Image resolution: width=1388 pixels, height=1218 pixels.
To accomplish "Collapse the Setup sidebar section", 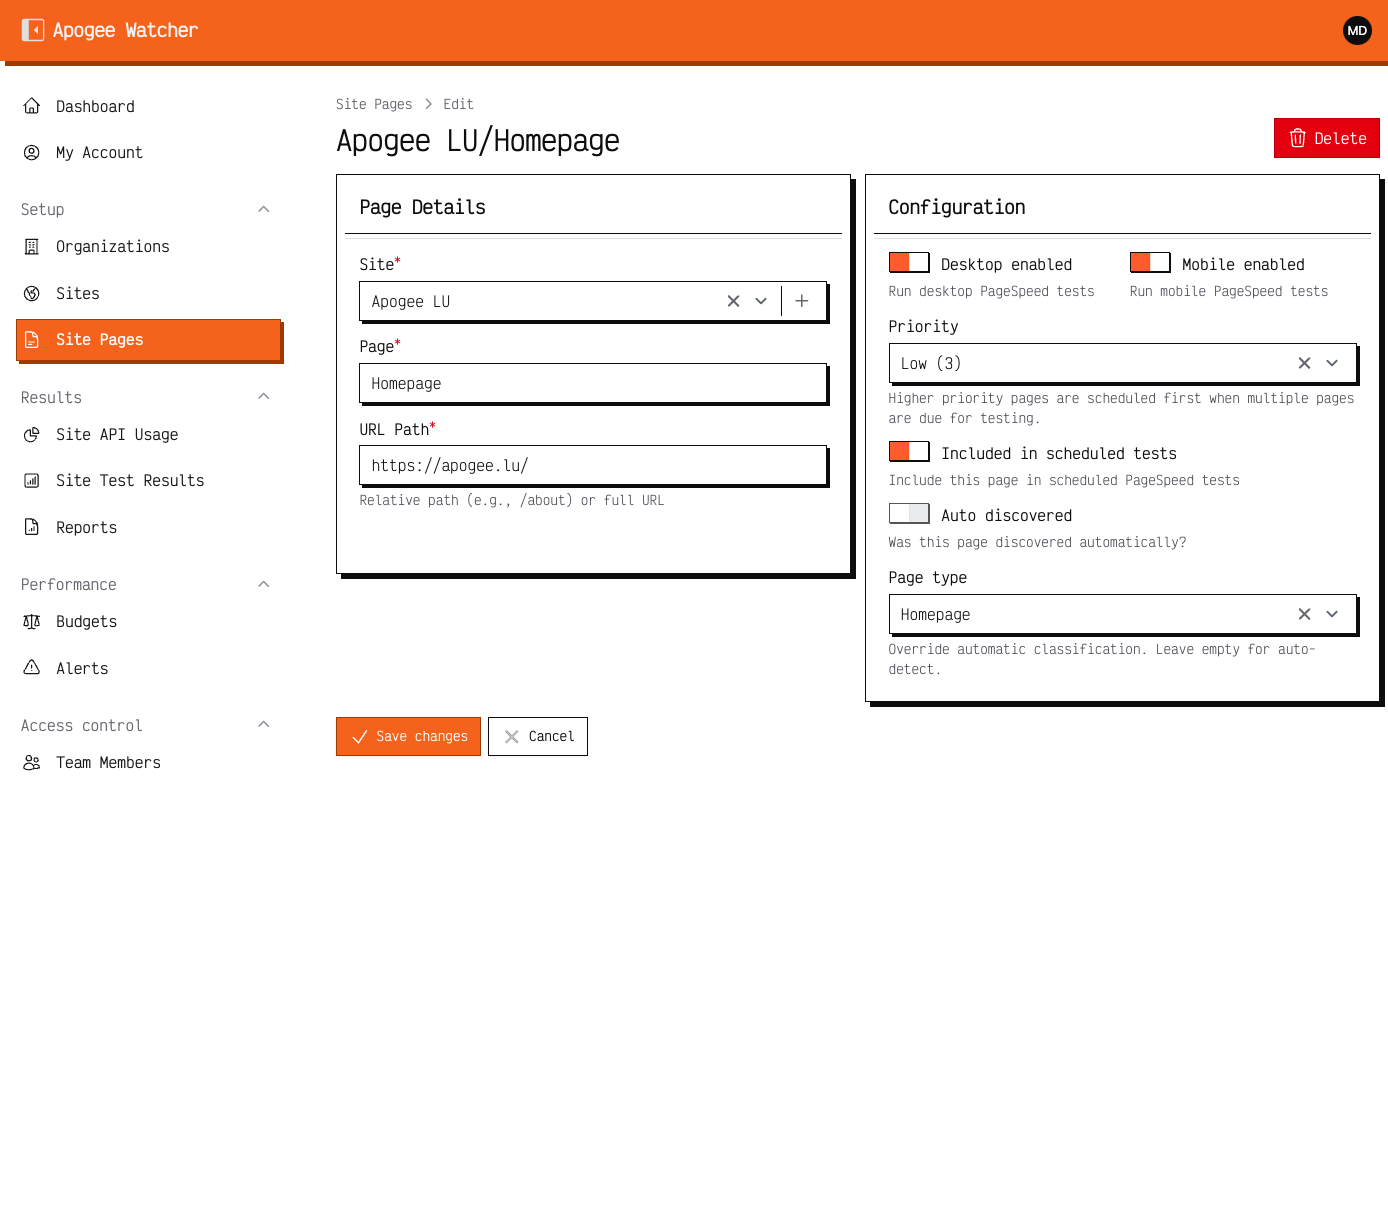I will (264, 209).
